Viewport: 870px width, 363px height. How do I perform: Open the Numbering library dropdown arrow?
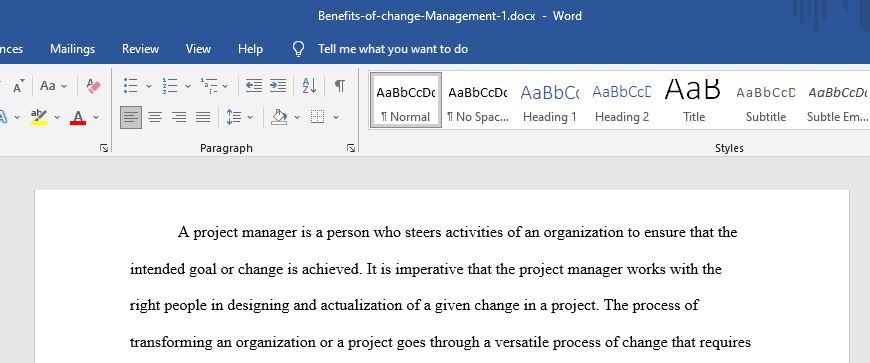188,86
